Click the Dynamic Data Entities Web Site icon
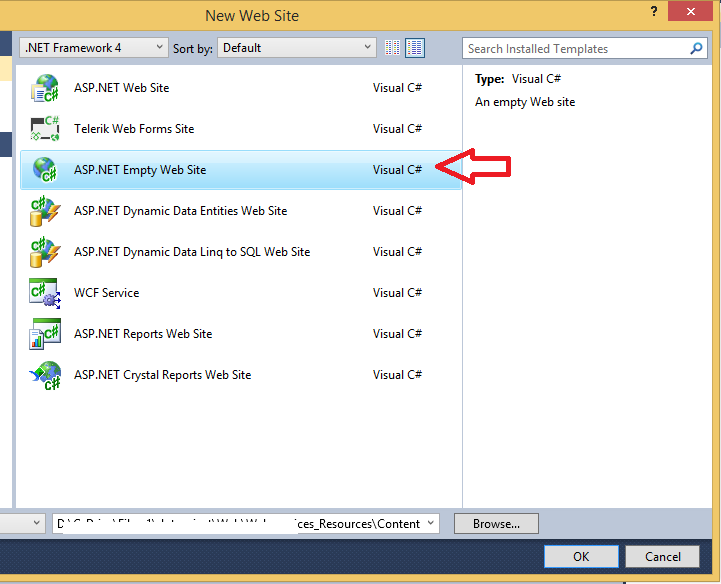This screenshot has height=584, width=721. click(x=45, y=211)
